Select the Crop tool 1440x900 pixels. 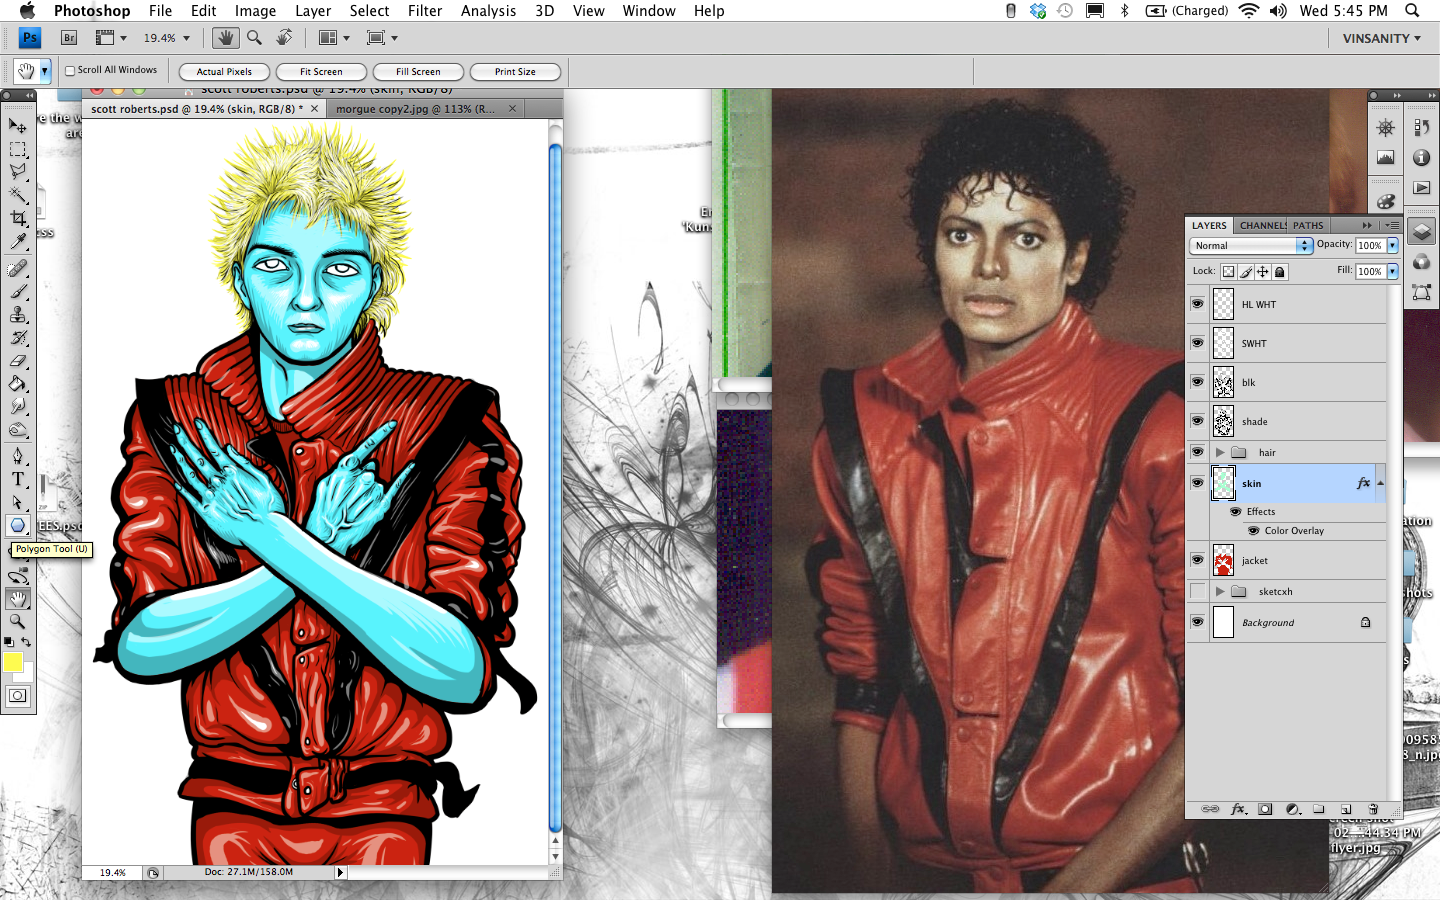(18, 219)
